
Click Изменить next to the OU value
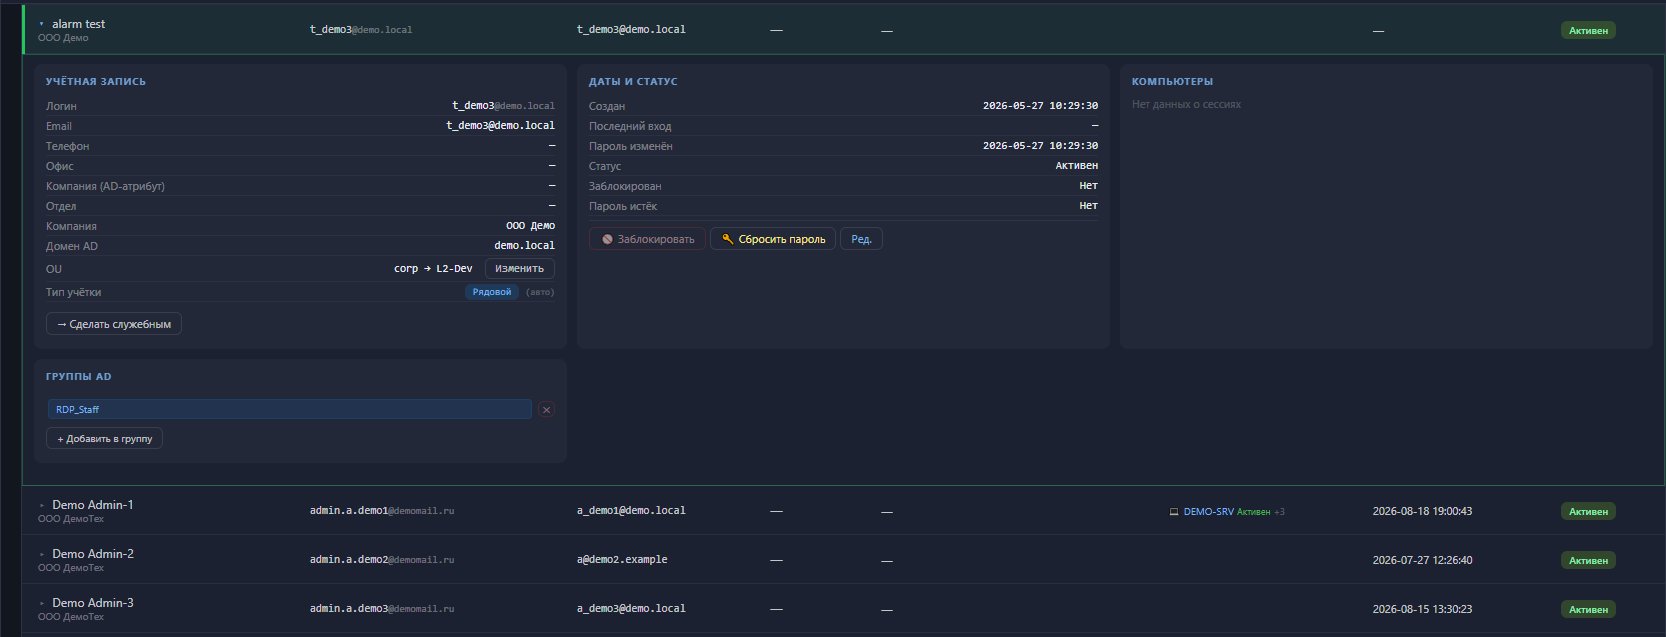pyautogui.click(x=520, y=268)
